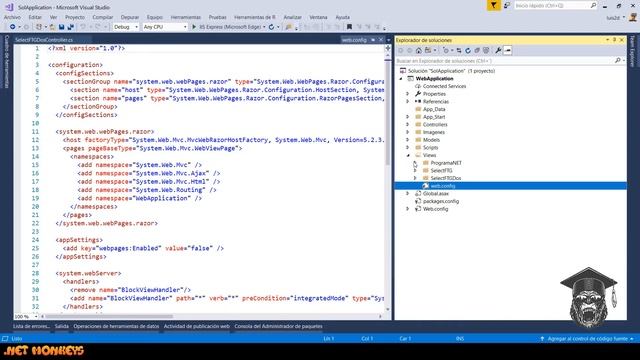Viewport: 640px width, 360px height.
Task: Collapse the WebApplication project node
Action: point(401,78)
